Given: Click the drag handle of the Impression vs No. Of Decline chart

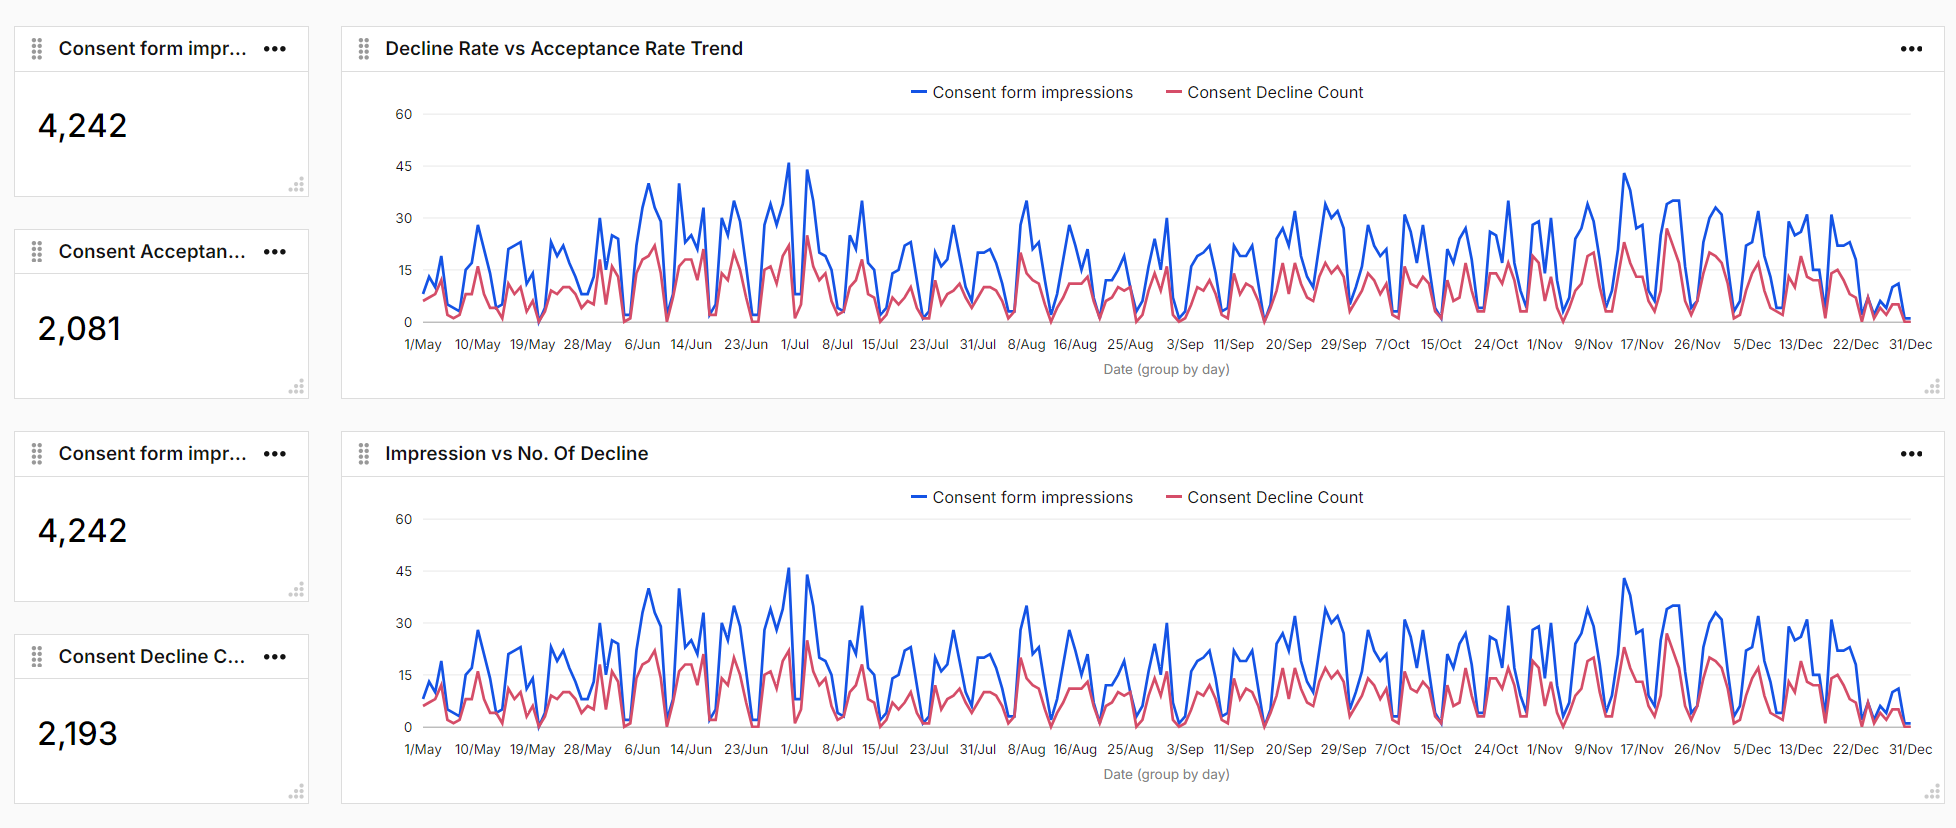Looking at the screenshot, I should pyautogui.click(x=364, y=453).
